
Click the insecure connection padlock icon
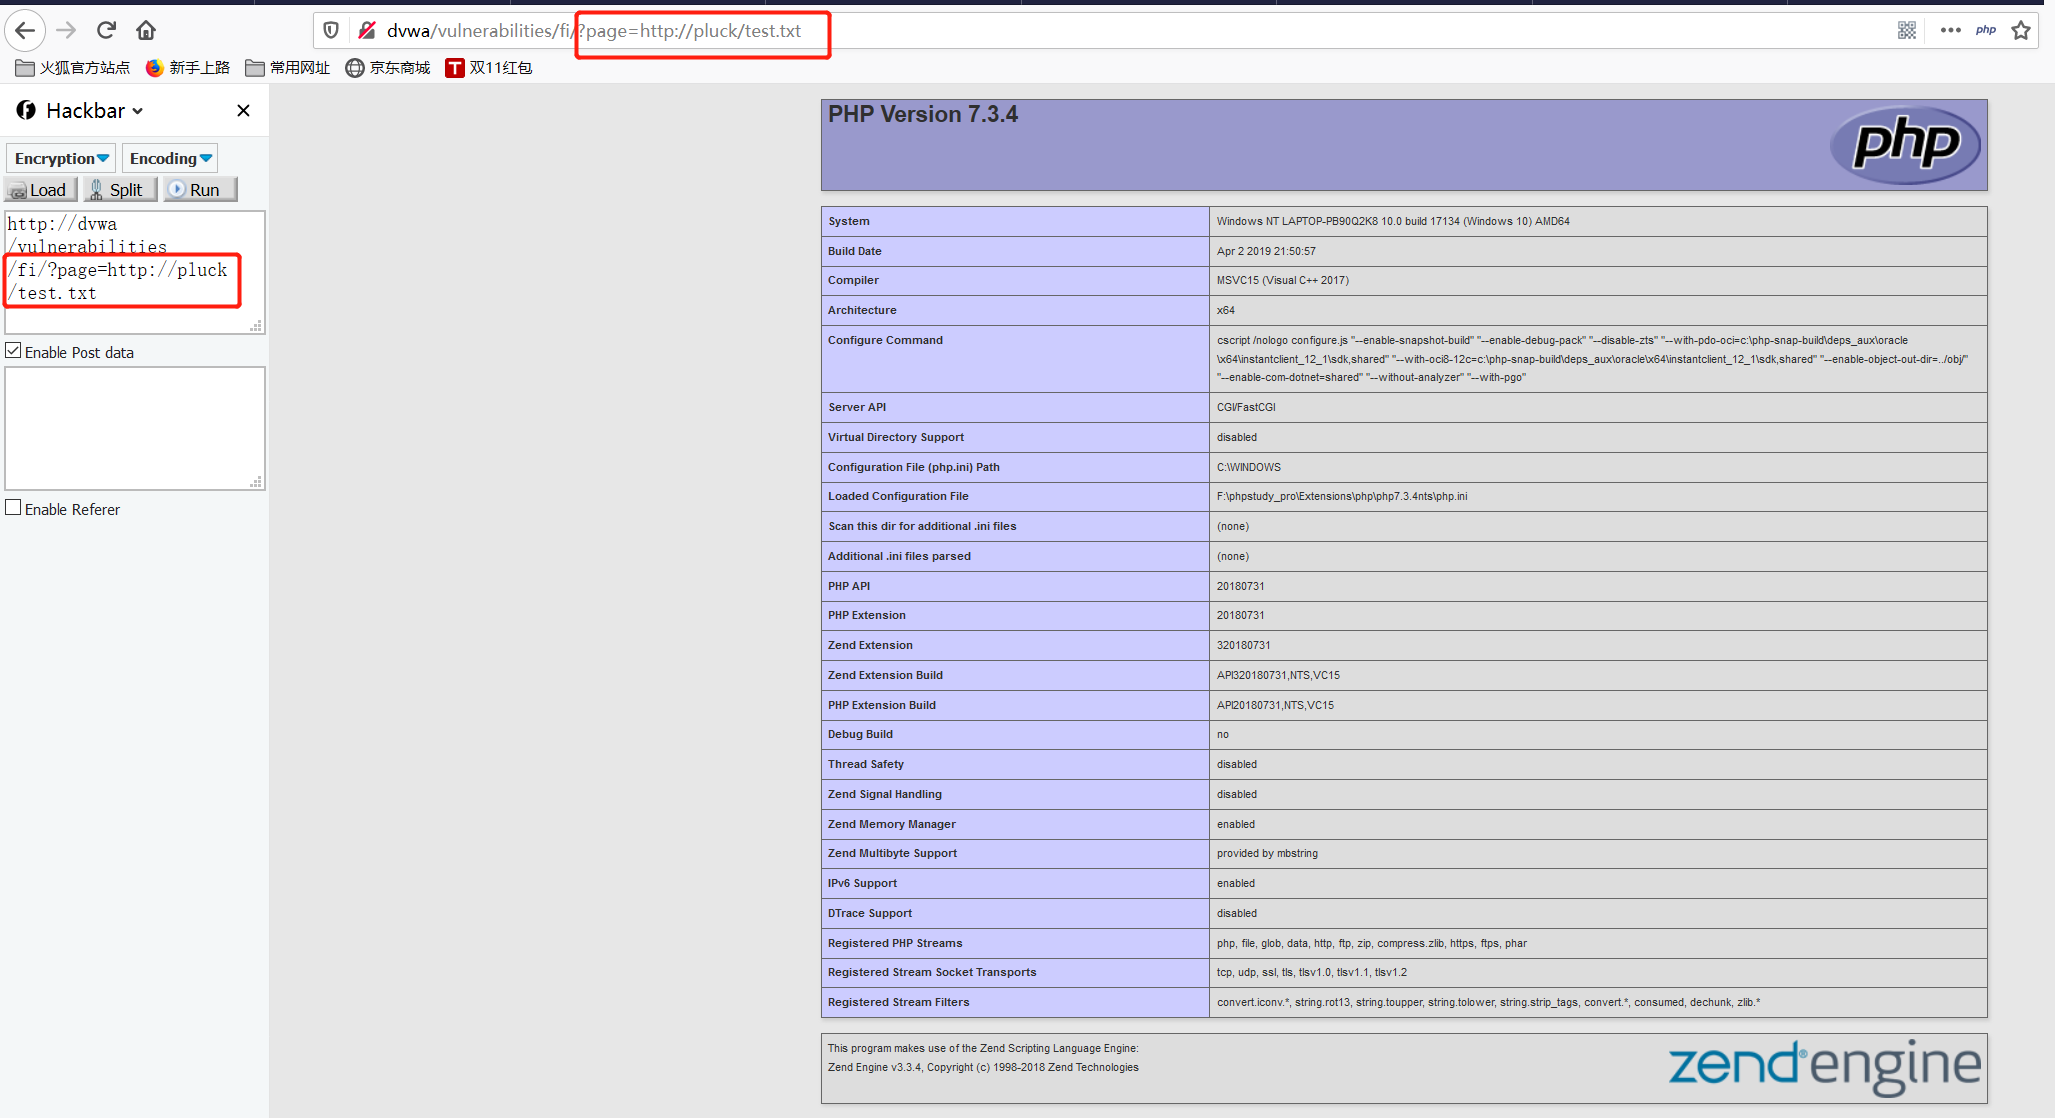(367, 30)
